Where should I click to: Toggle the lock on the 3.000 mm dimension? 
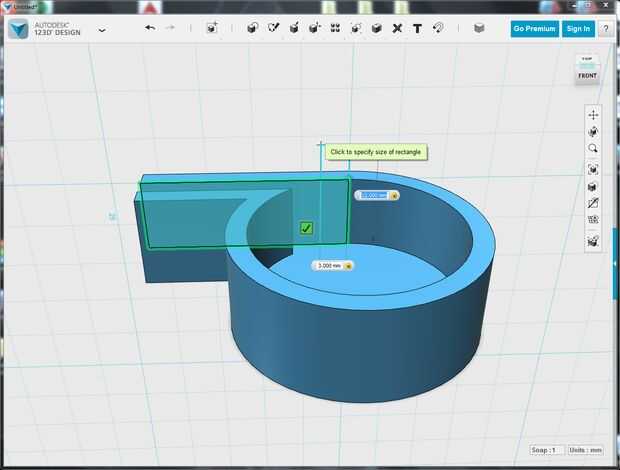(348, 266)
